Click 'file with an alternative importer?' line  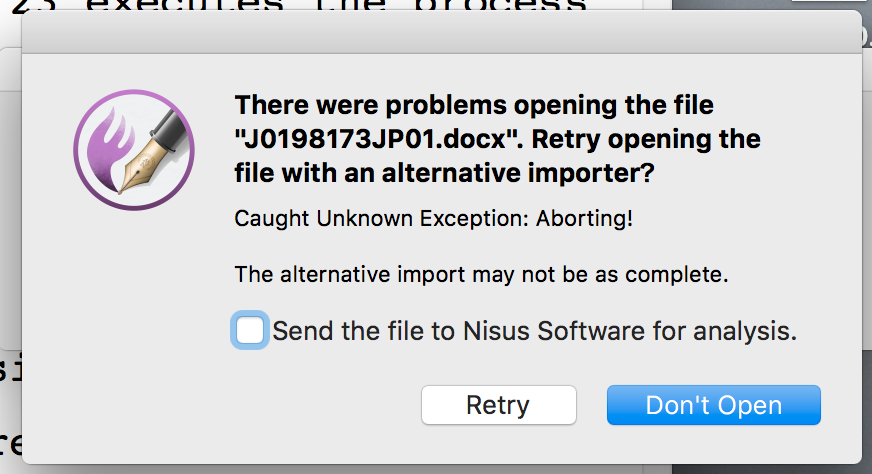(x=444, y=173)
